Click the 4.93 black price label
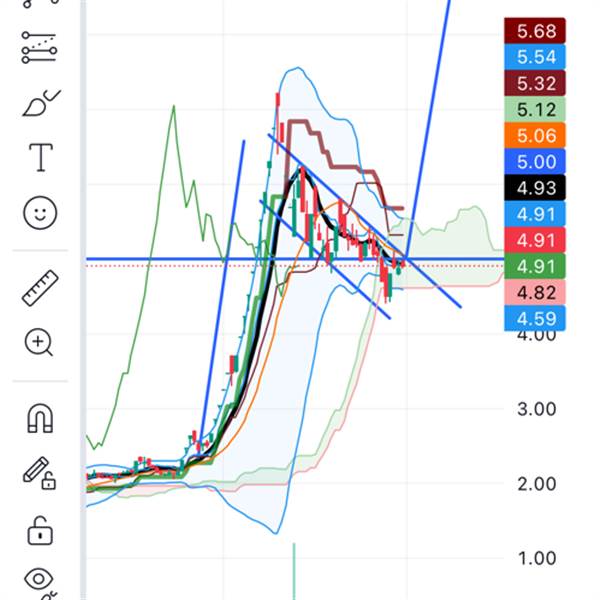Image resolution: width=600 pixels, height=600 pixels. point(535,188)
